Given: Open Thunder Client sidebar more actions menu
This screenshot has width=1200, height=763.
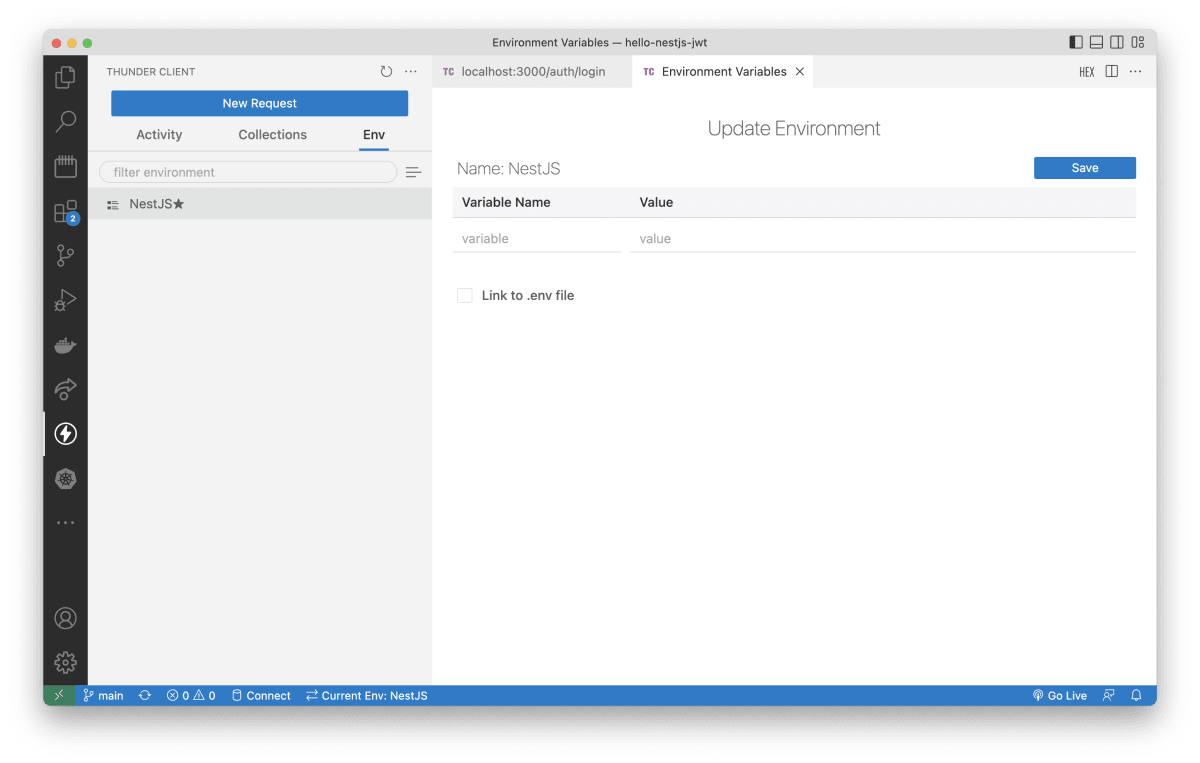Looking at the screenshot, I should pyautogui.click(x=411, y=72).
